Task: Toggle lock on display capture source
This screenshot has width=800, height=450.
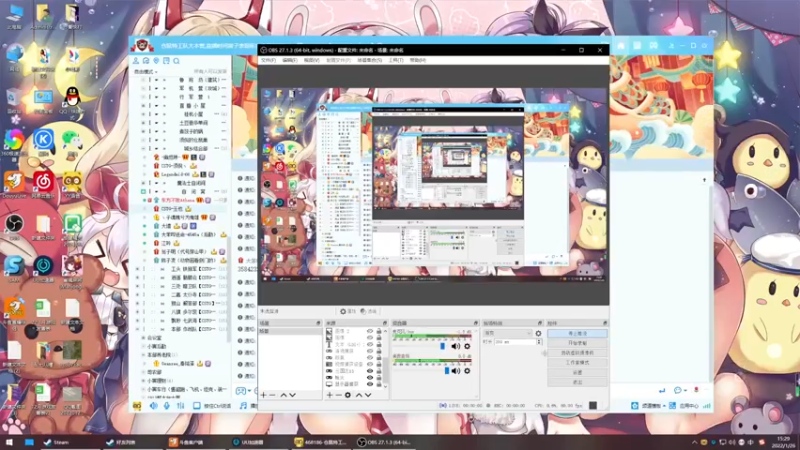Action: coord(379,384)
